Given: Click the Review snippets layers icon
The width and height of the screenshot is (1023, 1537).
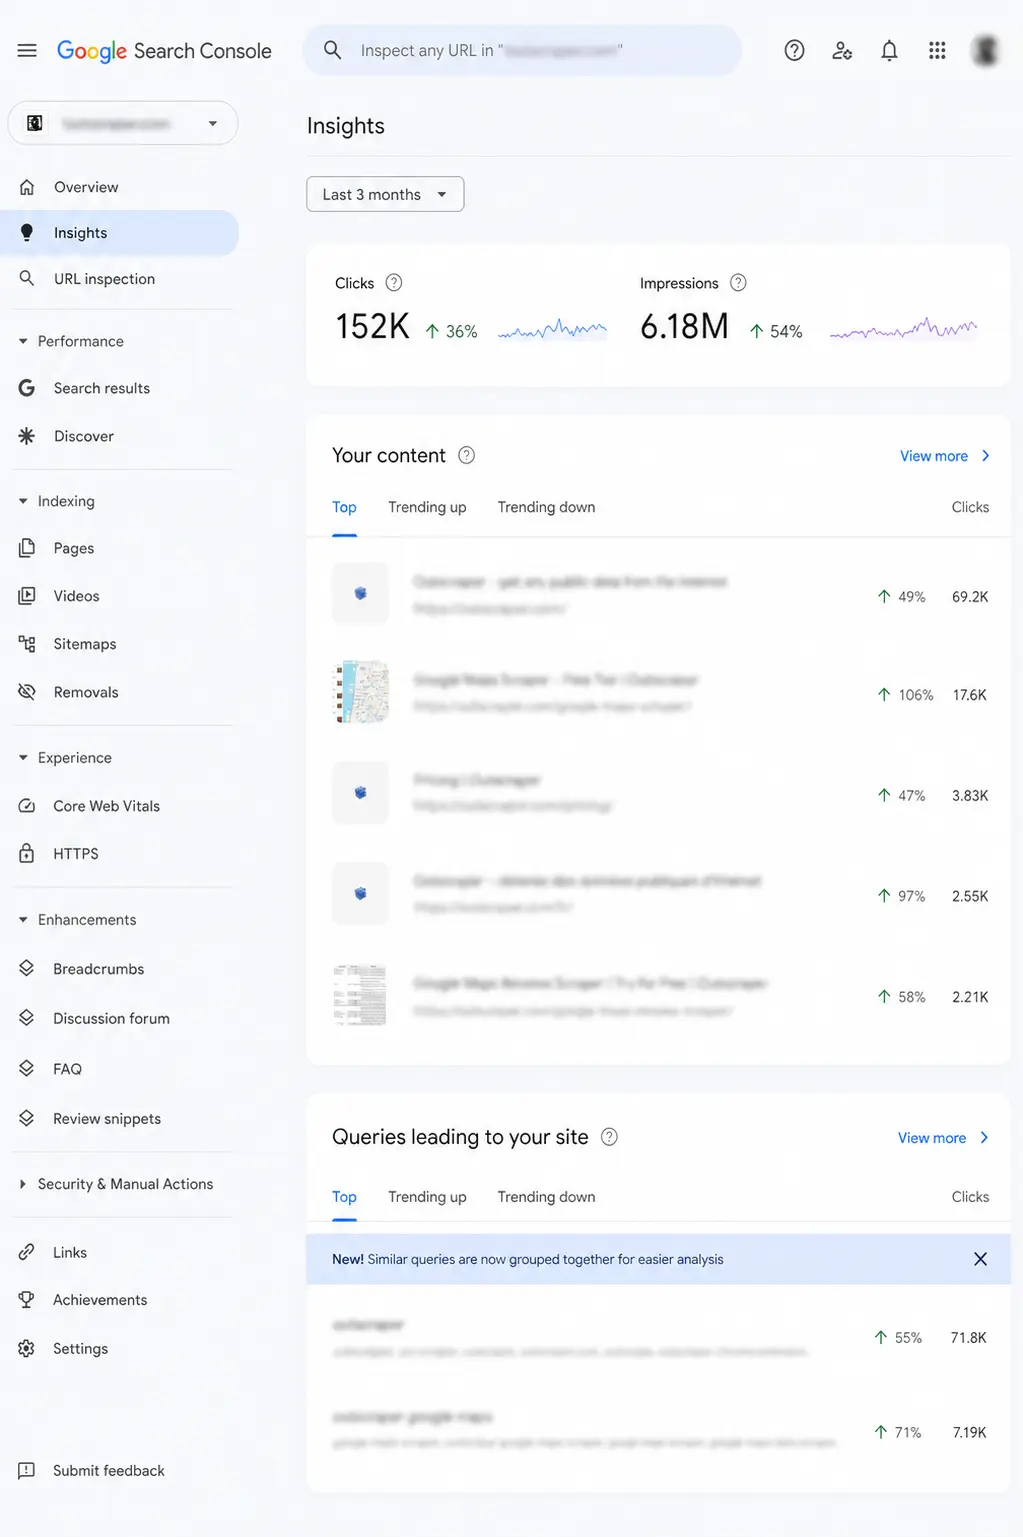Looking at the screenshot, I should coord(27,1118).
